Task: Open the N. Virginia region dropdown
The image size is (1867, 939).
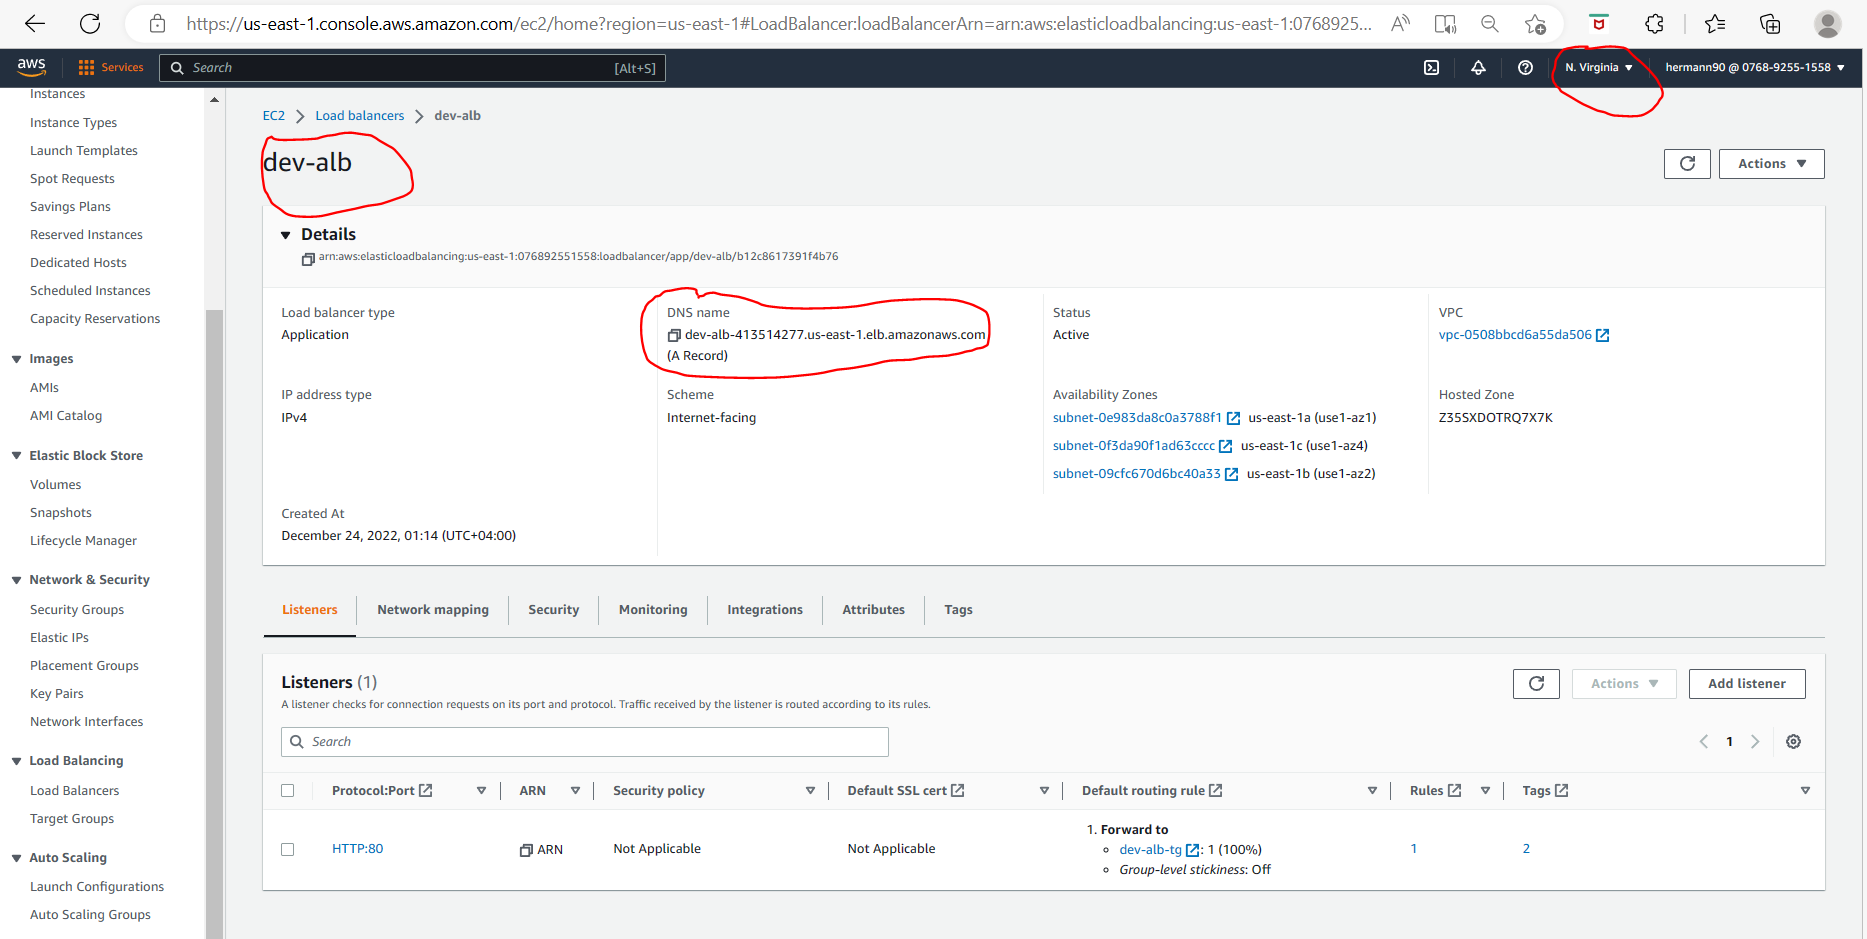Action: [1599, 67]
